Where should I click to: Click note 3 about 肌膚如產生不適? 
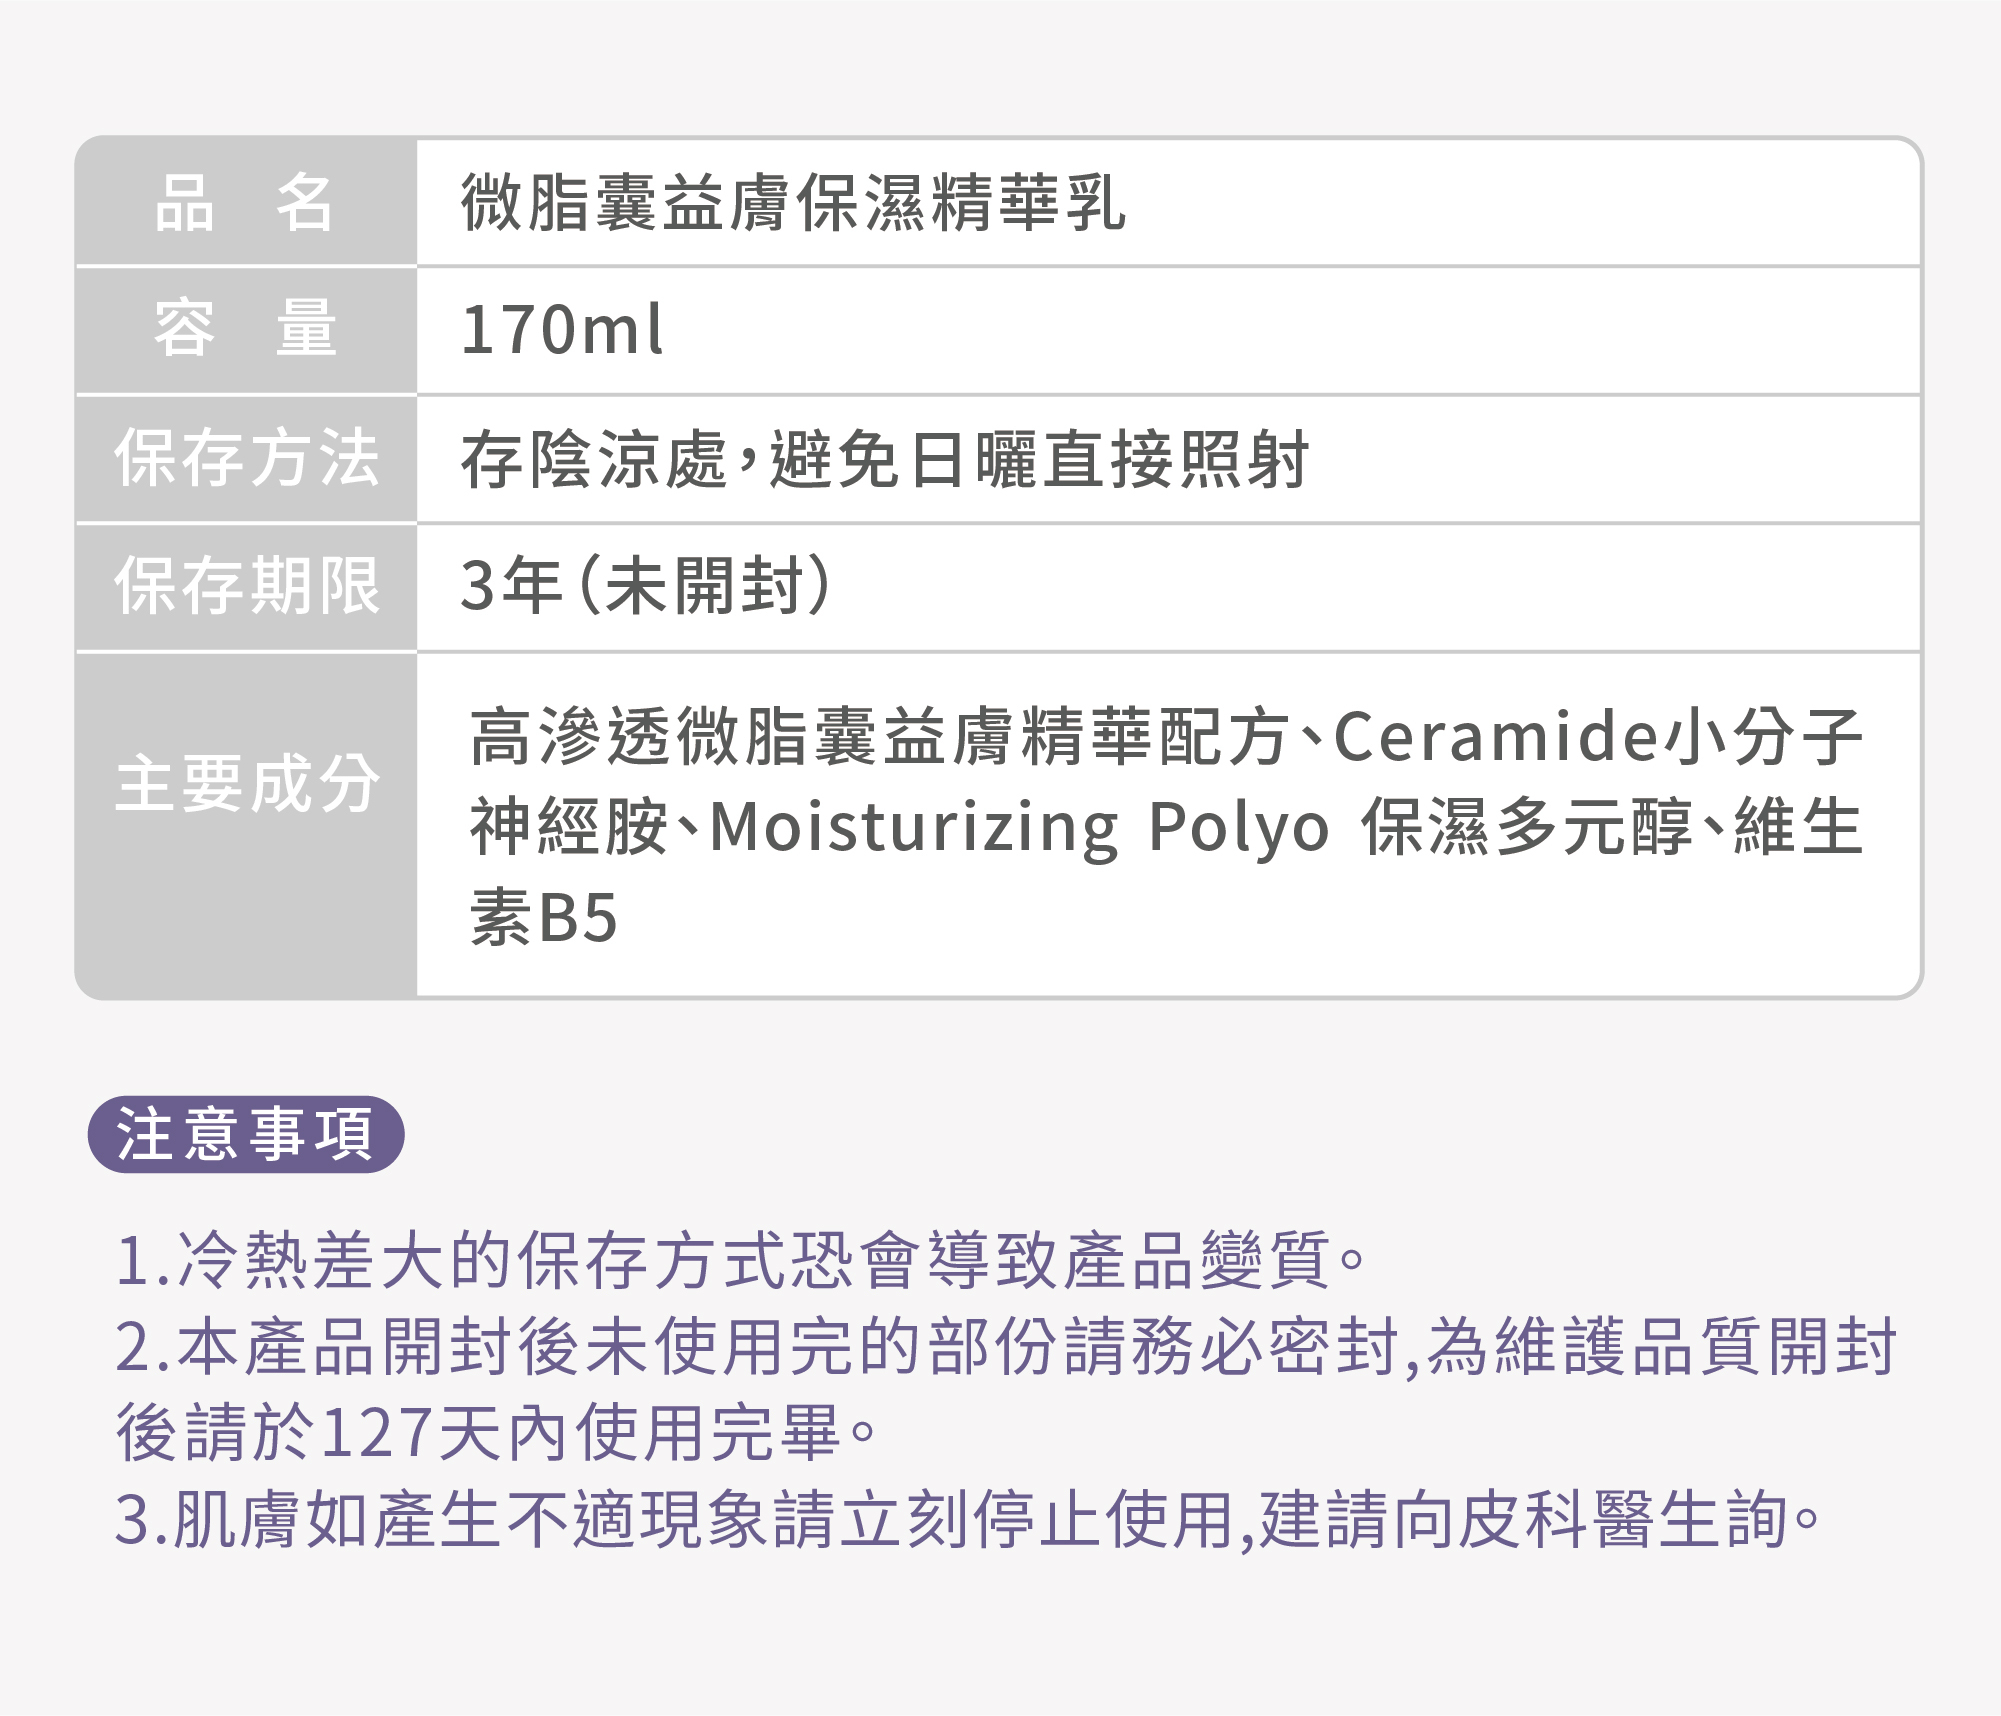click(x=965, y=1520)
